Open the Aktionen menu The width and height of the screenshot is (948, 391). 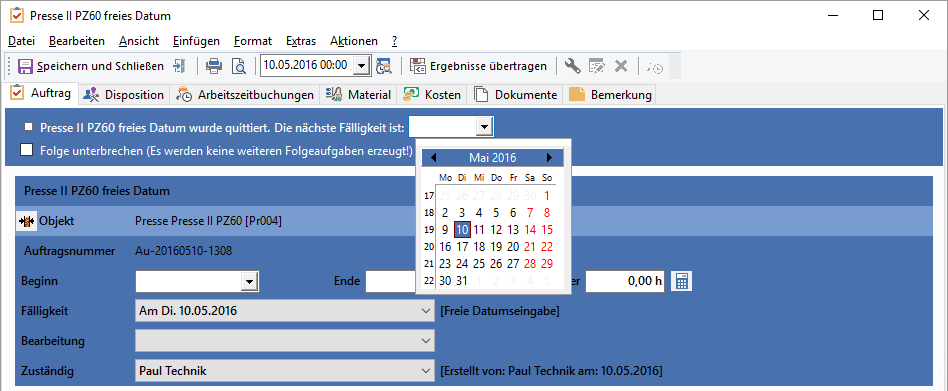point(354,41)
